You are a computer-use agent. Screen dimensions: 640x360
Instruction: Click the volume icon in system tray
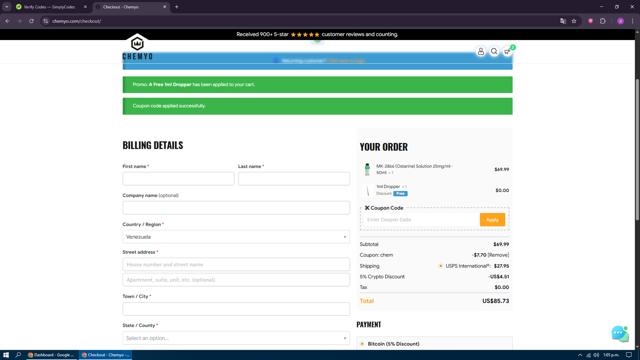tap(596, 355)
